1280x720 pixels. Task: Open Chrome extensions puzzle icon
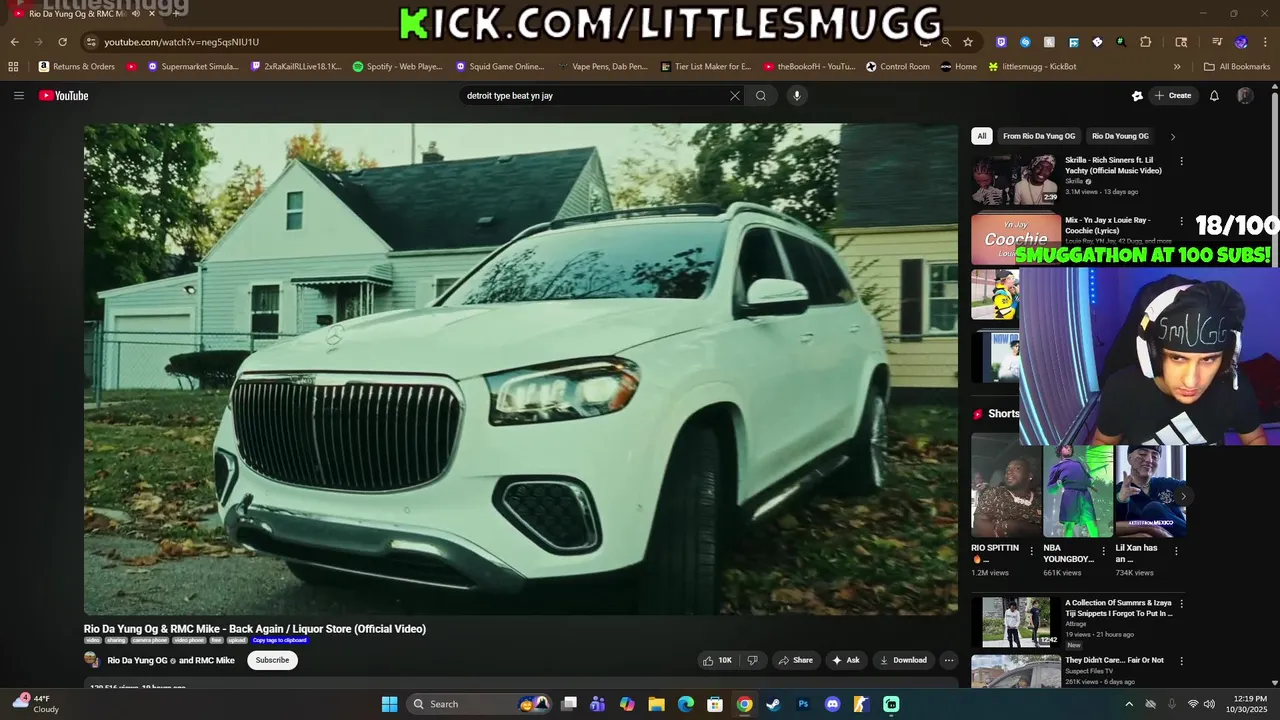1146,42
